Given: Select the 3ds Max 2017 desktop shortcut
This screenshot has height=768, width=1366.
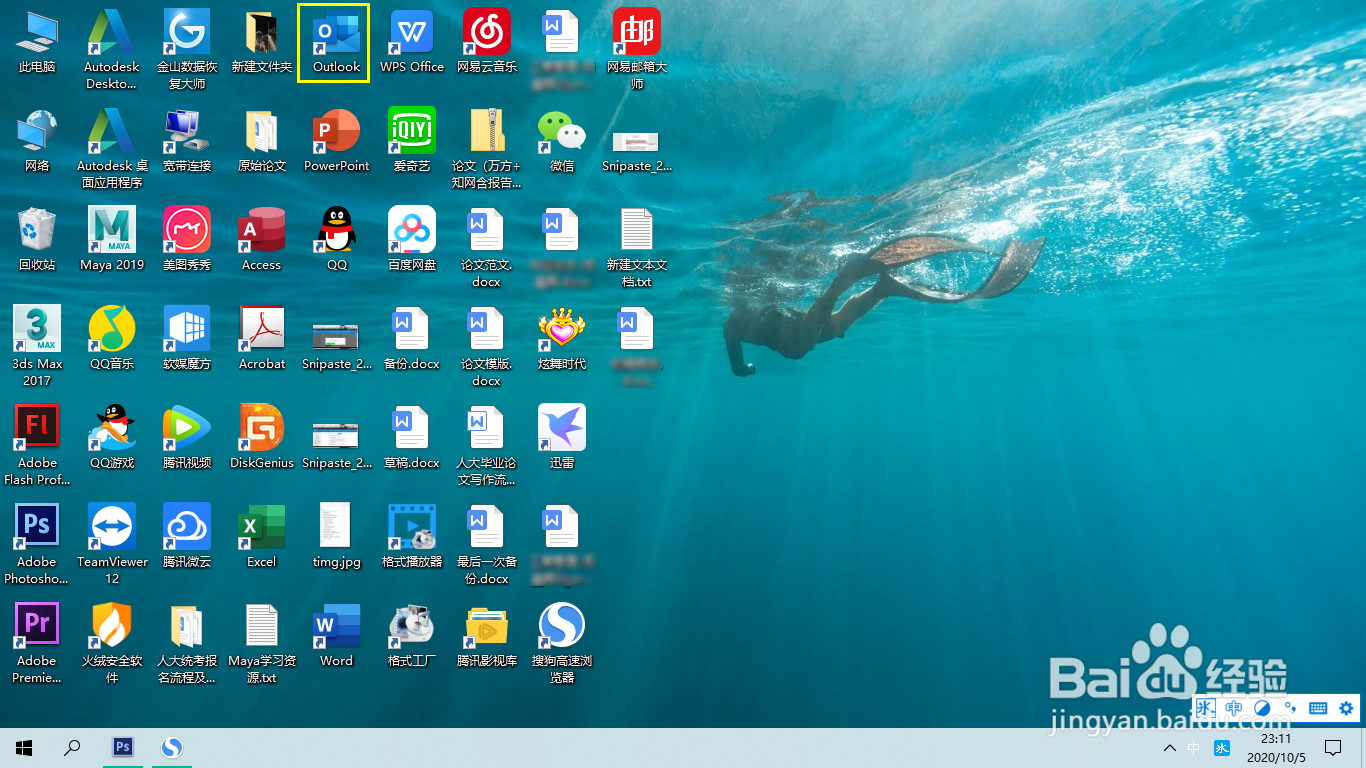Looking at the screenshot, I should click(x=37, y=346).
